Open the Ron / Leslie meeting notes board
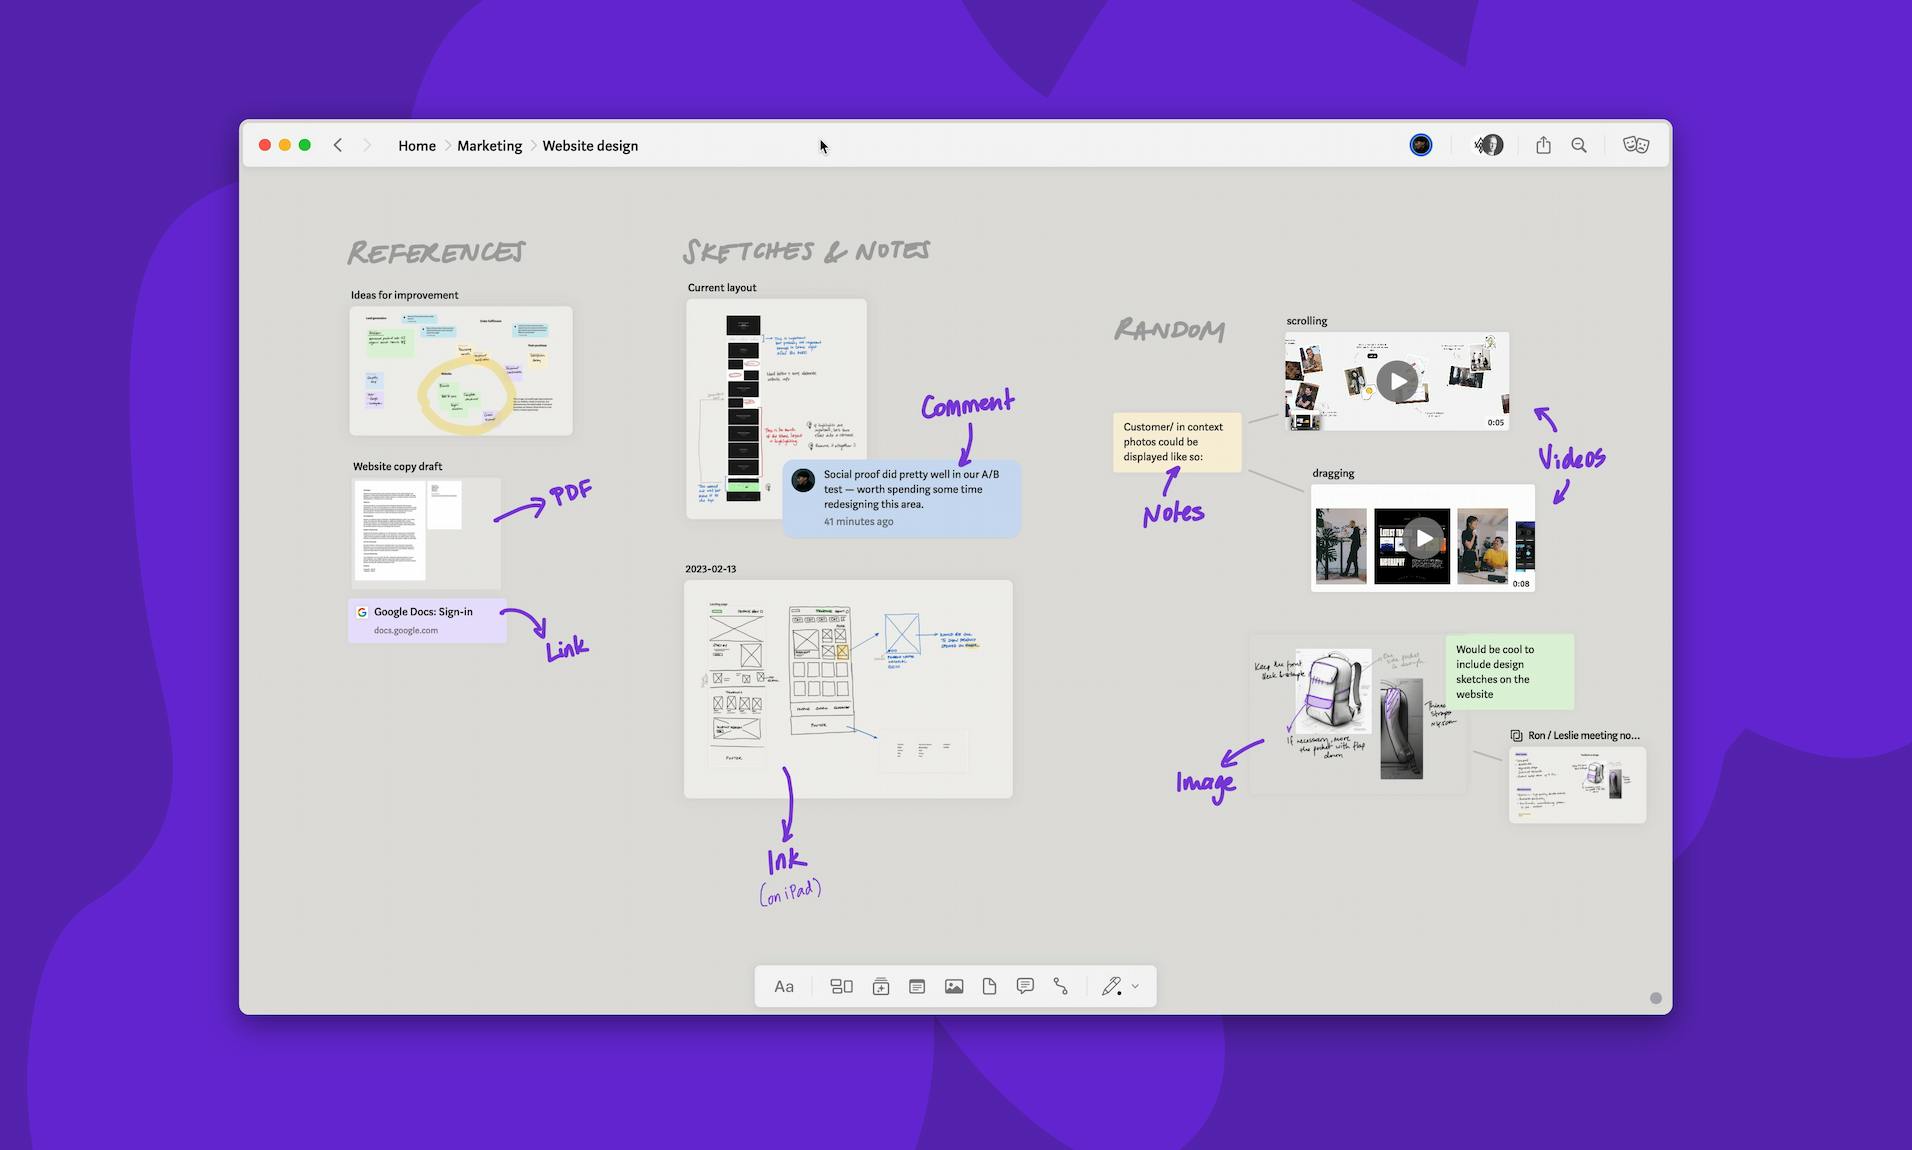 pos(1577,785)
